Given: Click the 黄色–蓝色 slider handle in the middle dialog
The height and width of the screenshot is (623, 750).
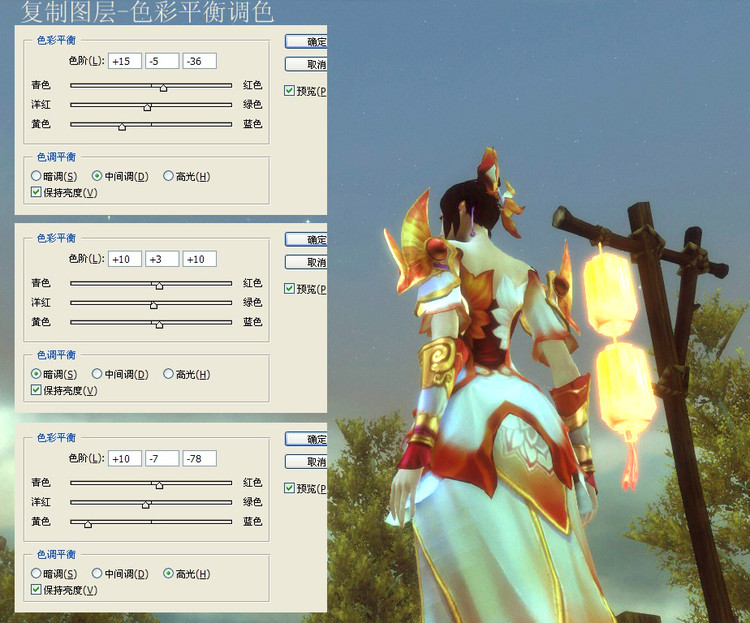Looking at the screenshot, I should coord(159,325).
